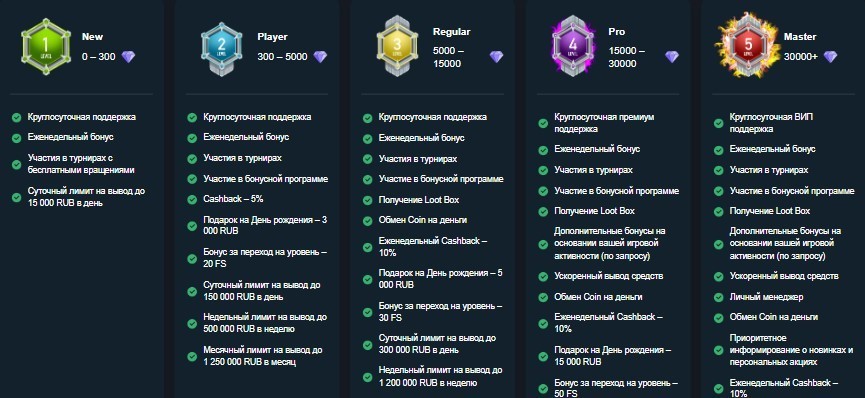Screen dimensions: 865x398
Task: Click the diamond icon next to 30000+
Action: click(x=830, y=56)
